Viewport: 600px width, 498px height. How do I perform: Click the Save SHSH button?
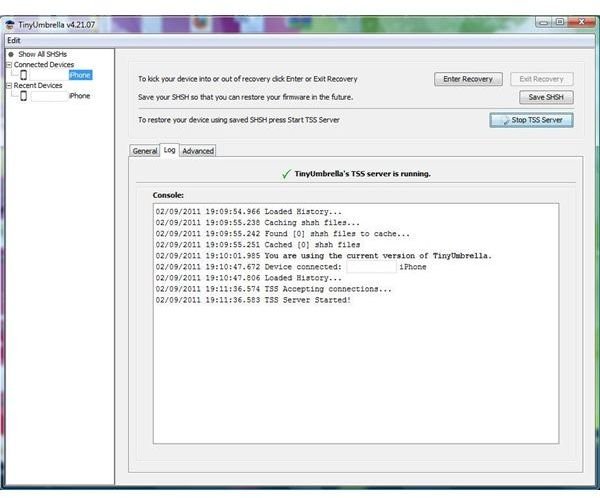546,97
